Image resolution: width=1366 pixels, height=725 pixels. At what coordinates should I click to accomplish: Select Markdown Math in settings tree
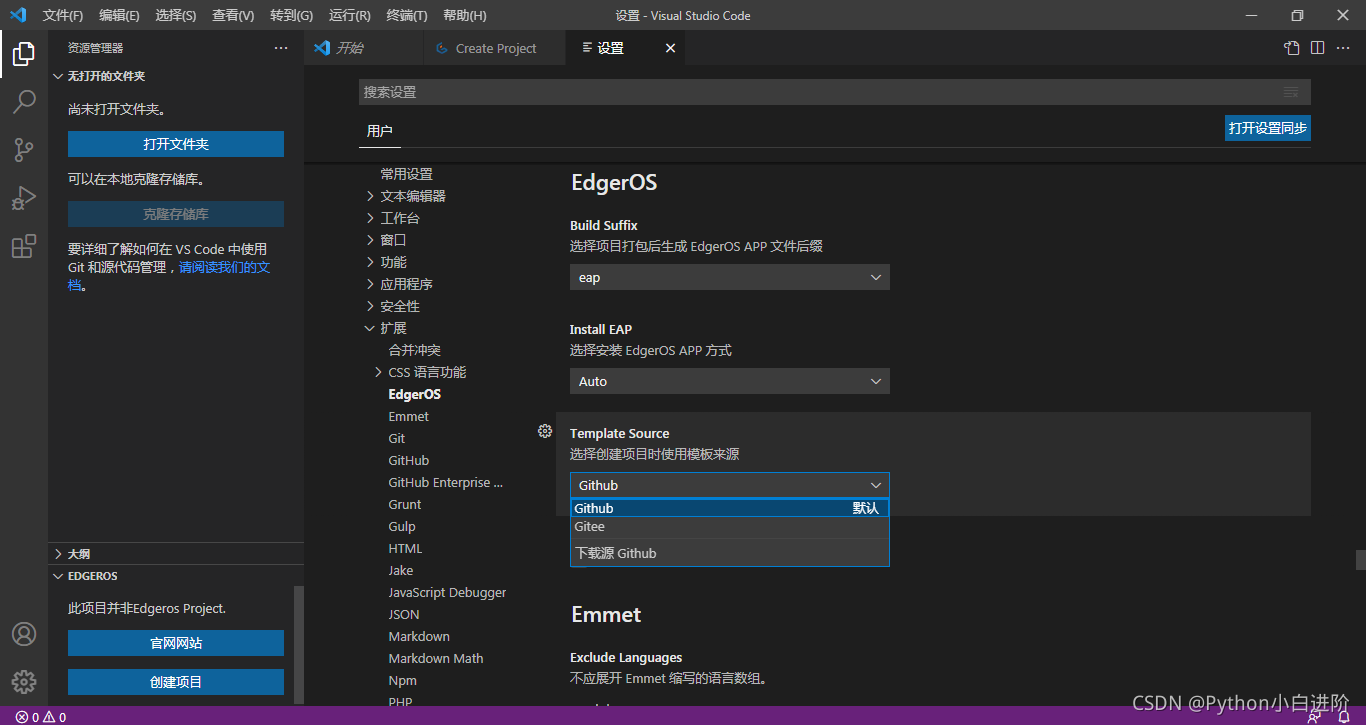coord(435,658)
